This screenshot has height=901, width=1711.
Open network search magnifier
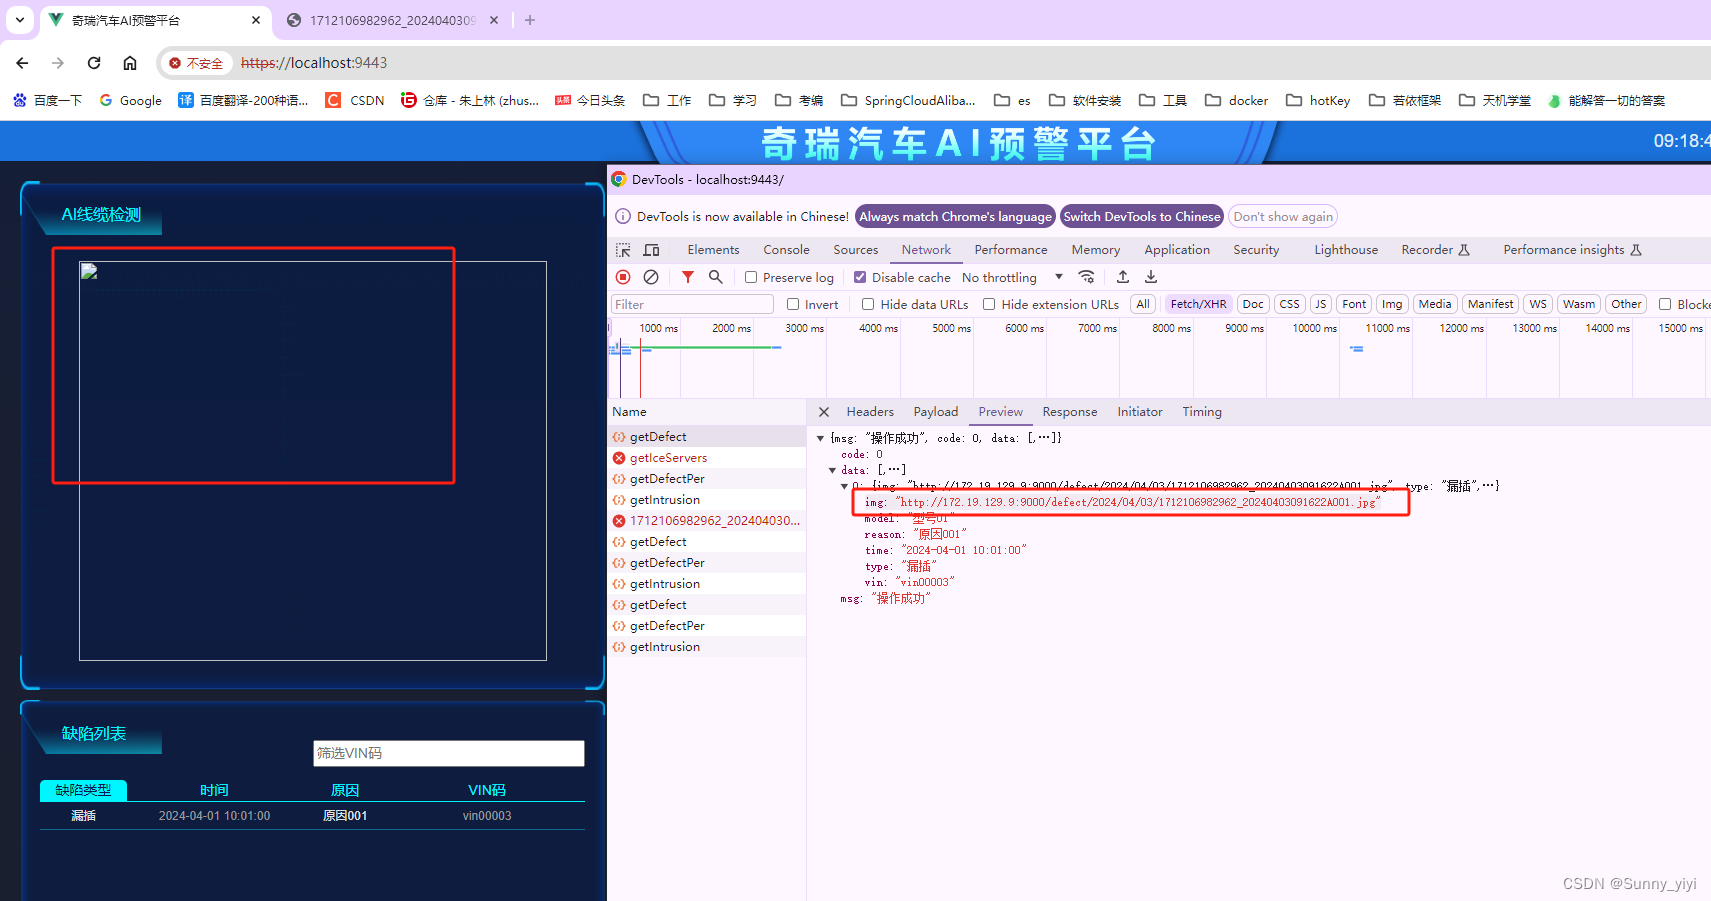coord(716,277)
